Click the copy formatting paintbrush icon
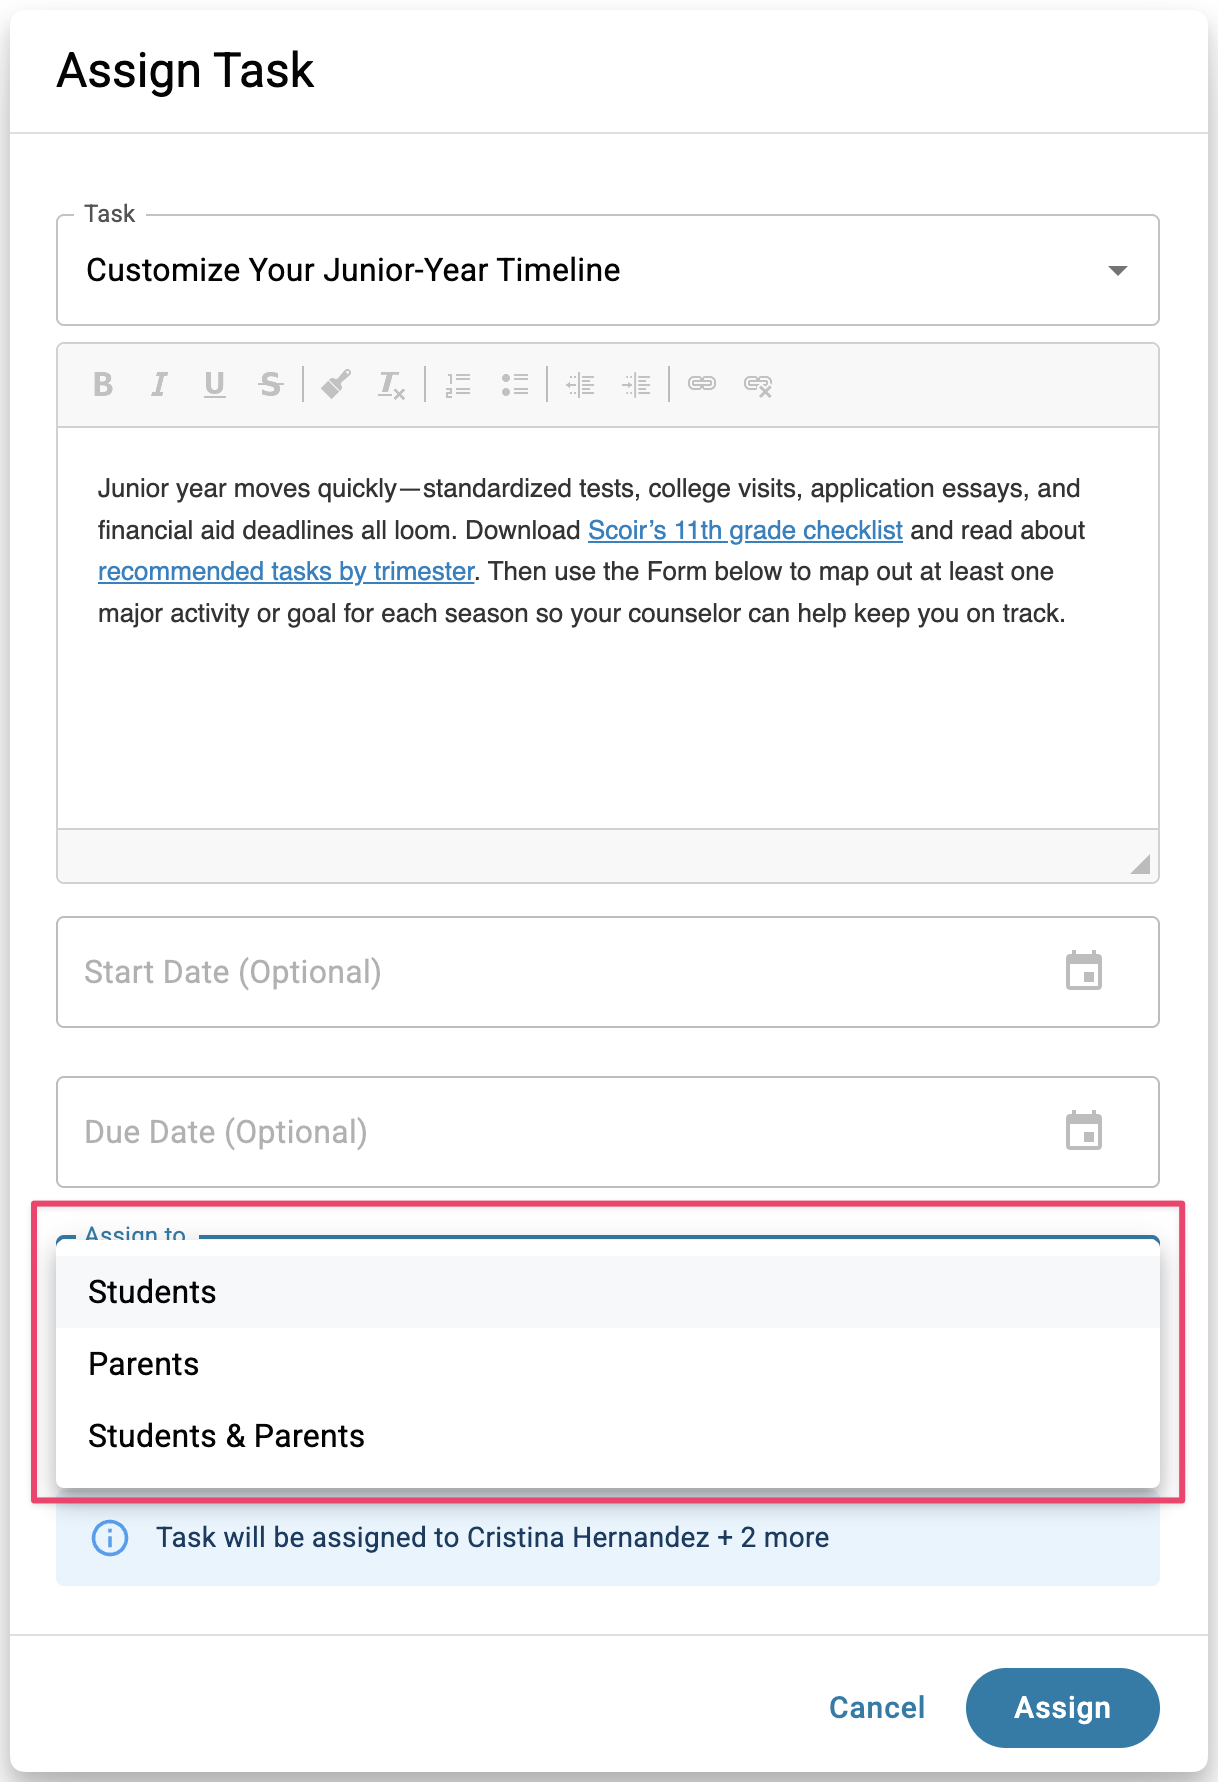 336,385
